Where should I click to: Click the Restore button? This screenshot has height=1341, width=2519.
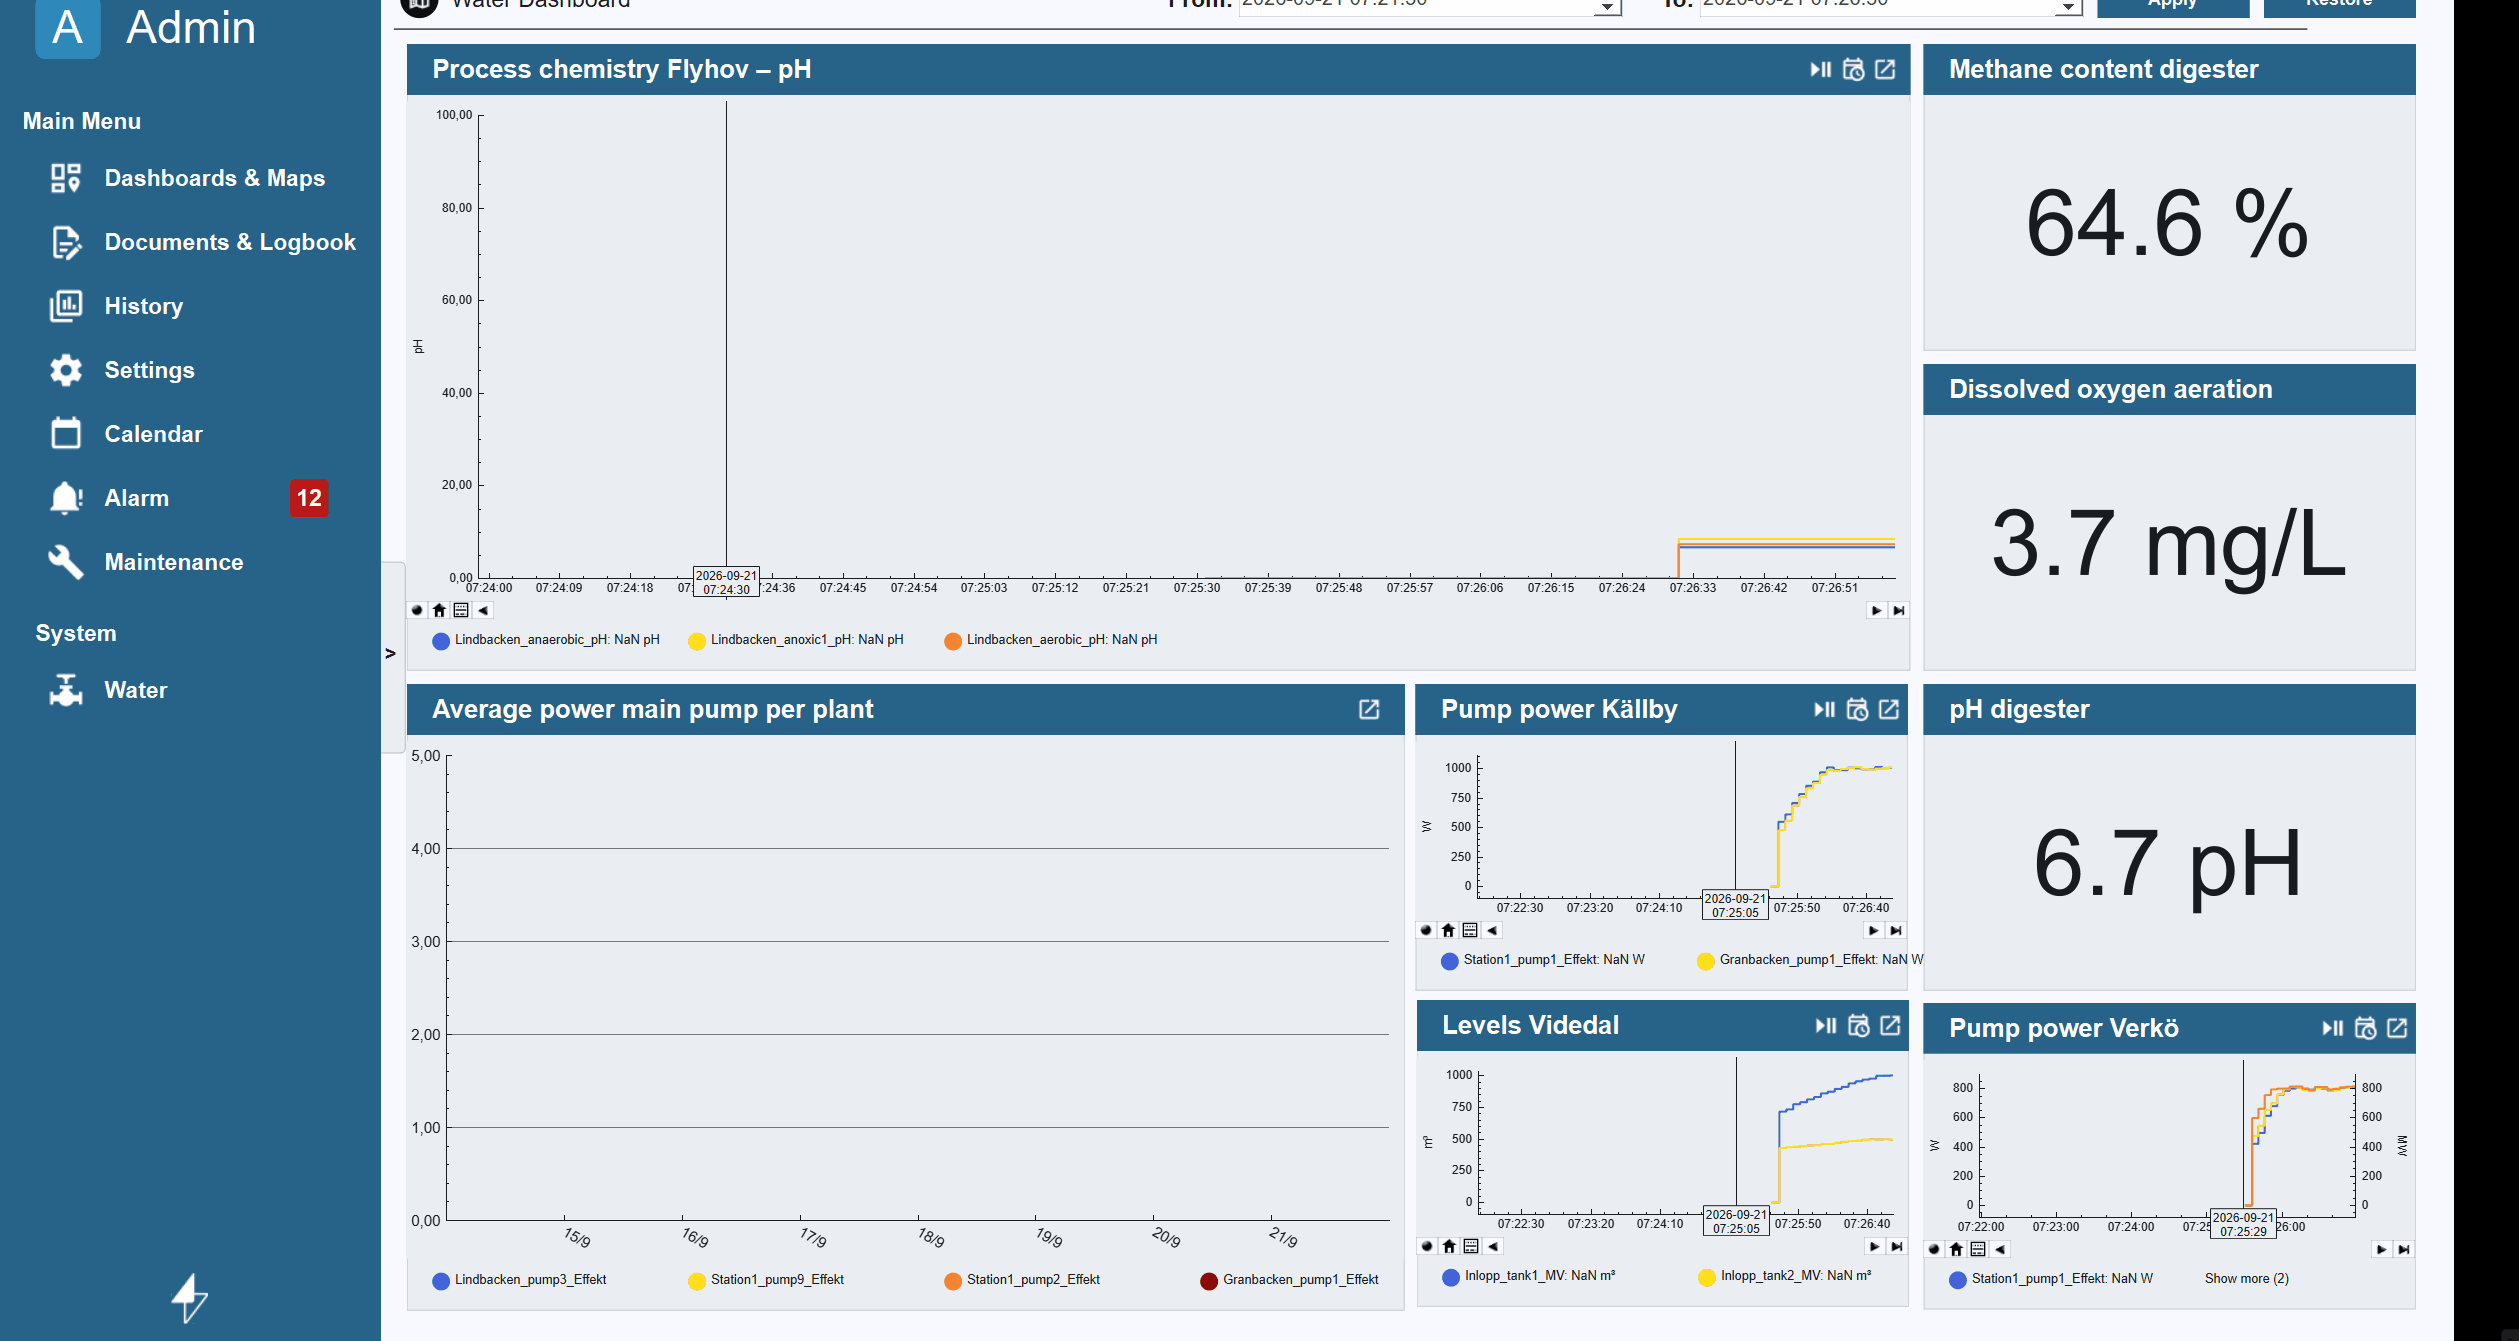click(x=2339, y=6)
